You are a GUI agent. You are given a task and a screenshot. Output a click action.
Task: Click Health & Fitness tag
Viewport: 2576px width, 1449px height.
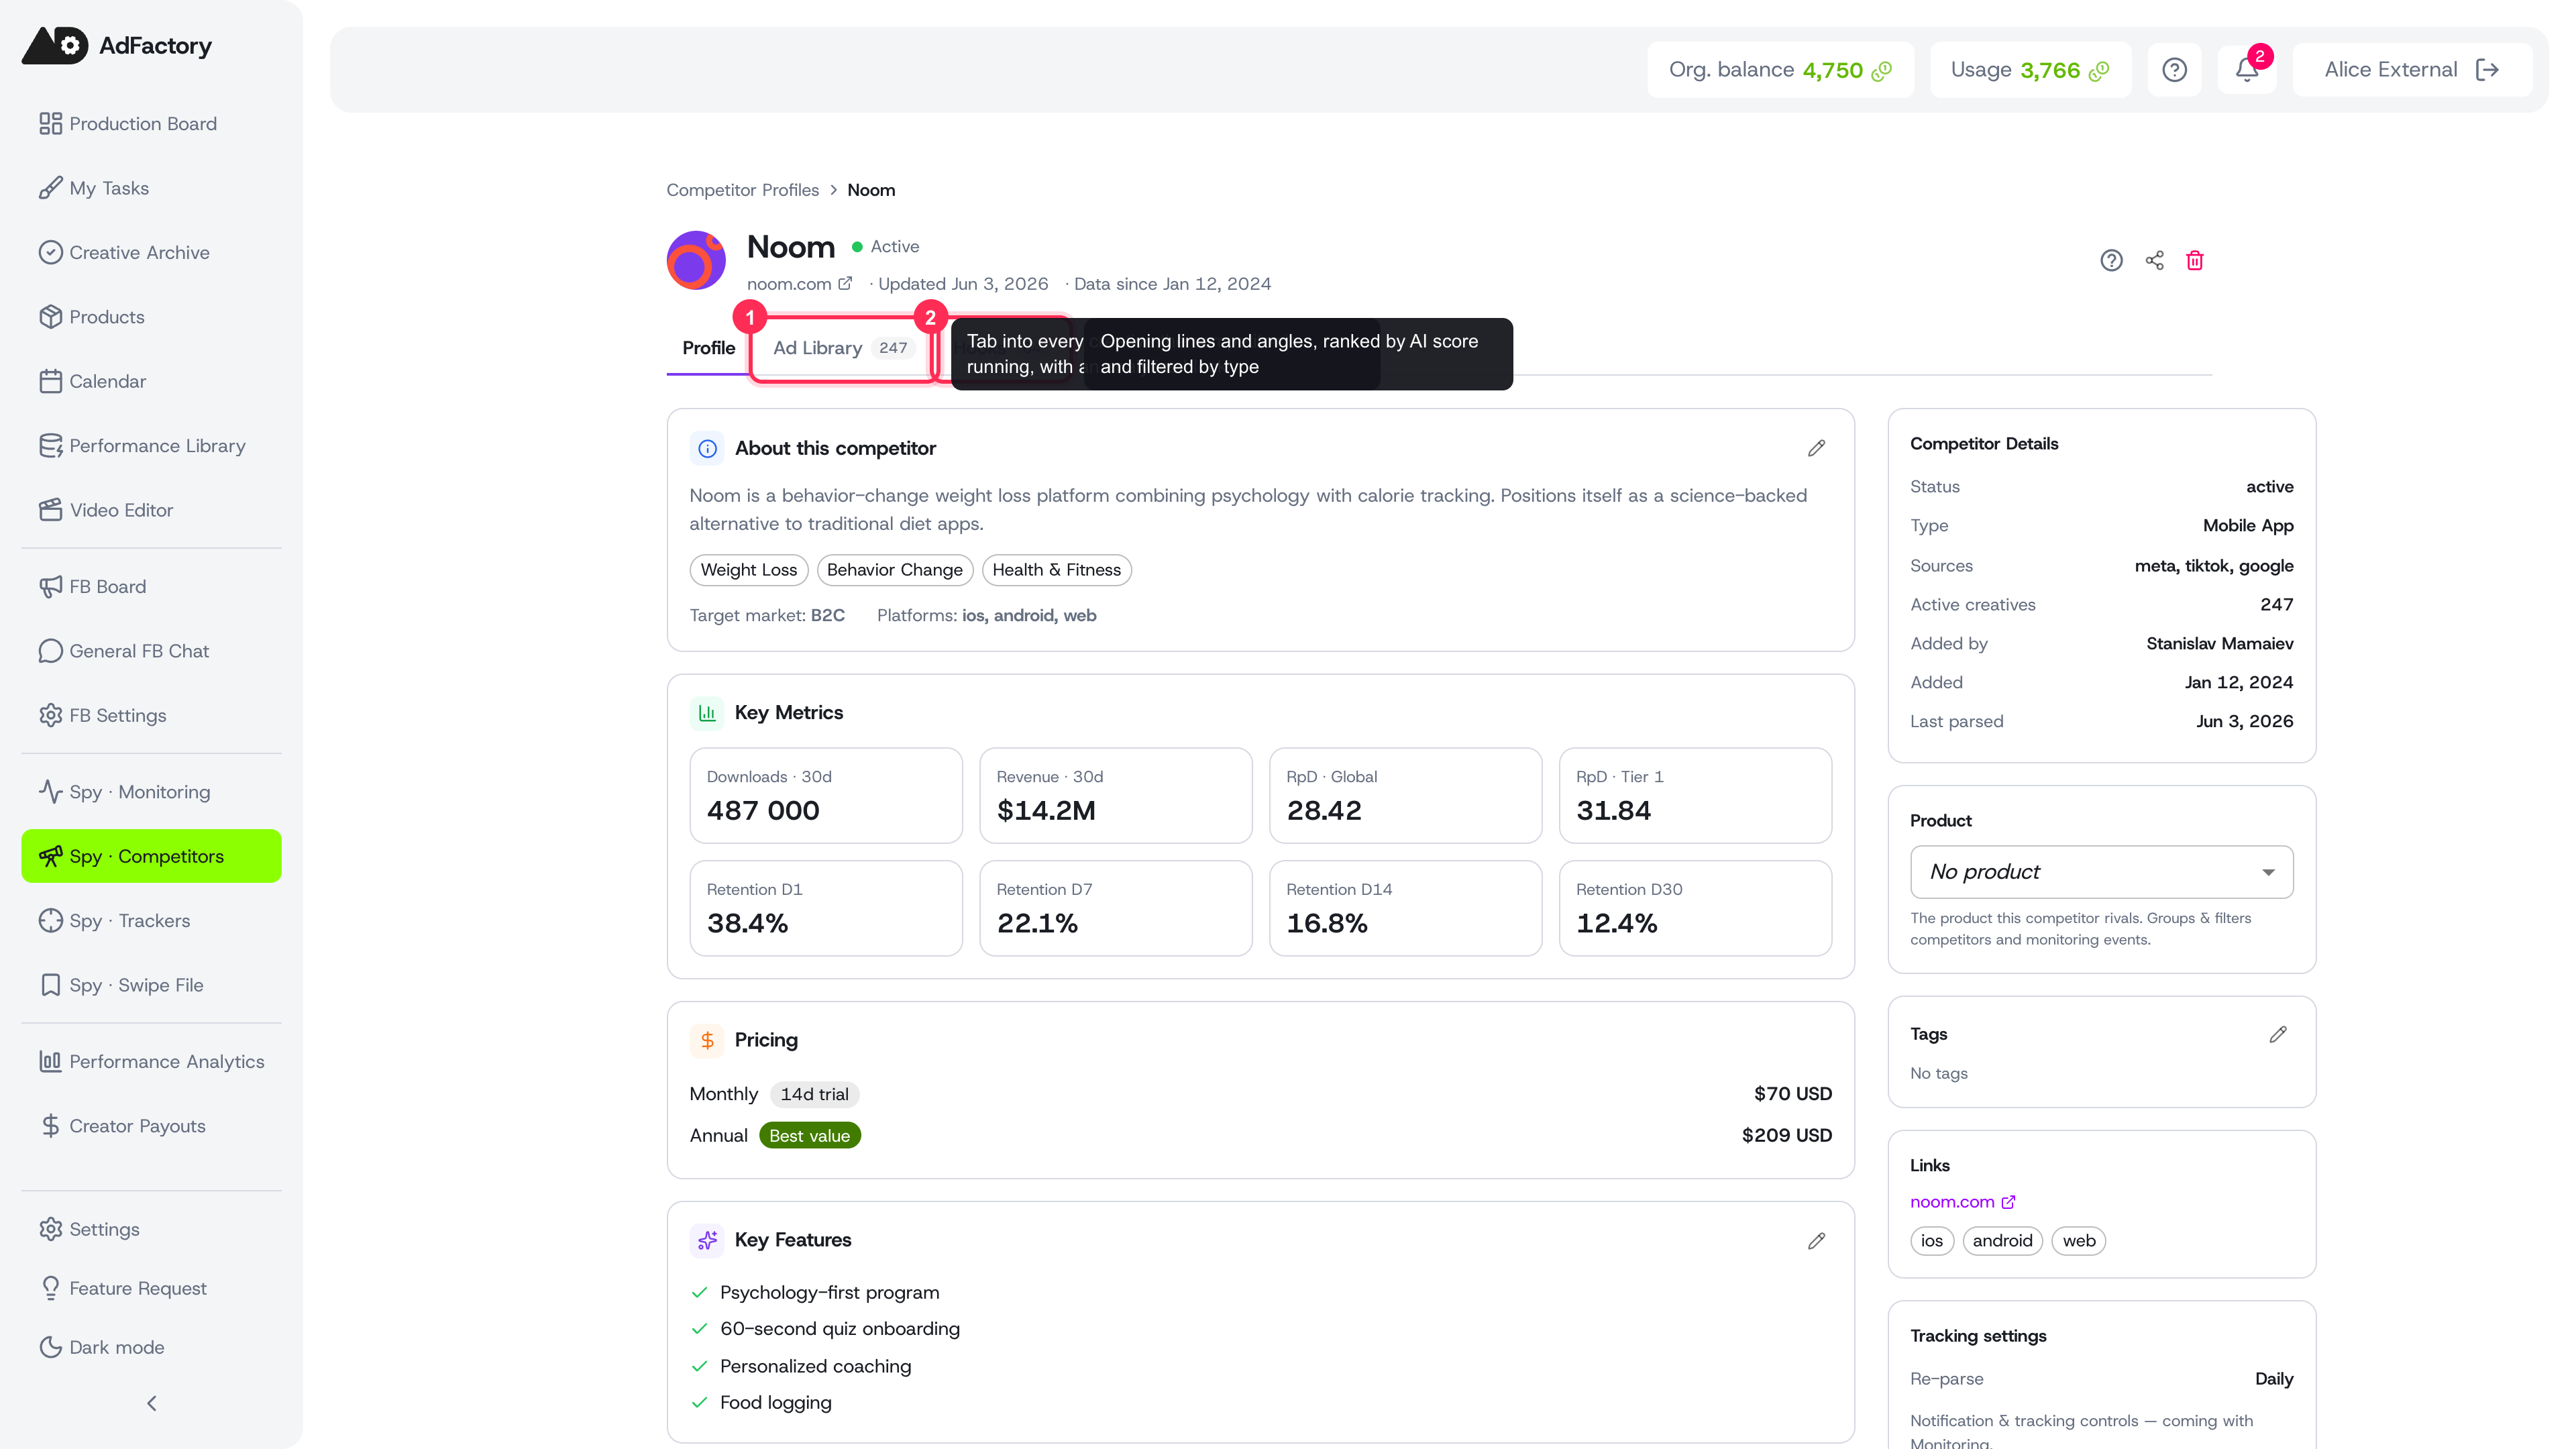click(x=1057, y=570)
